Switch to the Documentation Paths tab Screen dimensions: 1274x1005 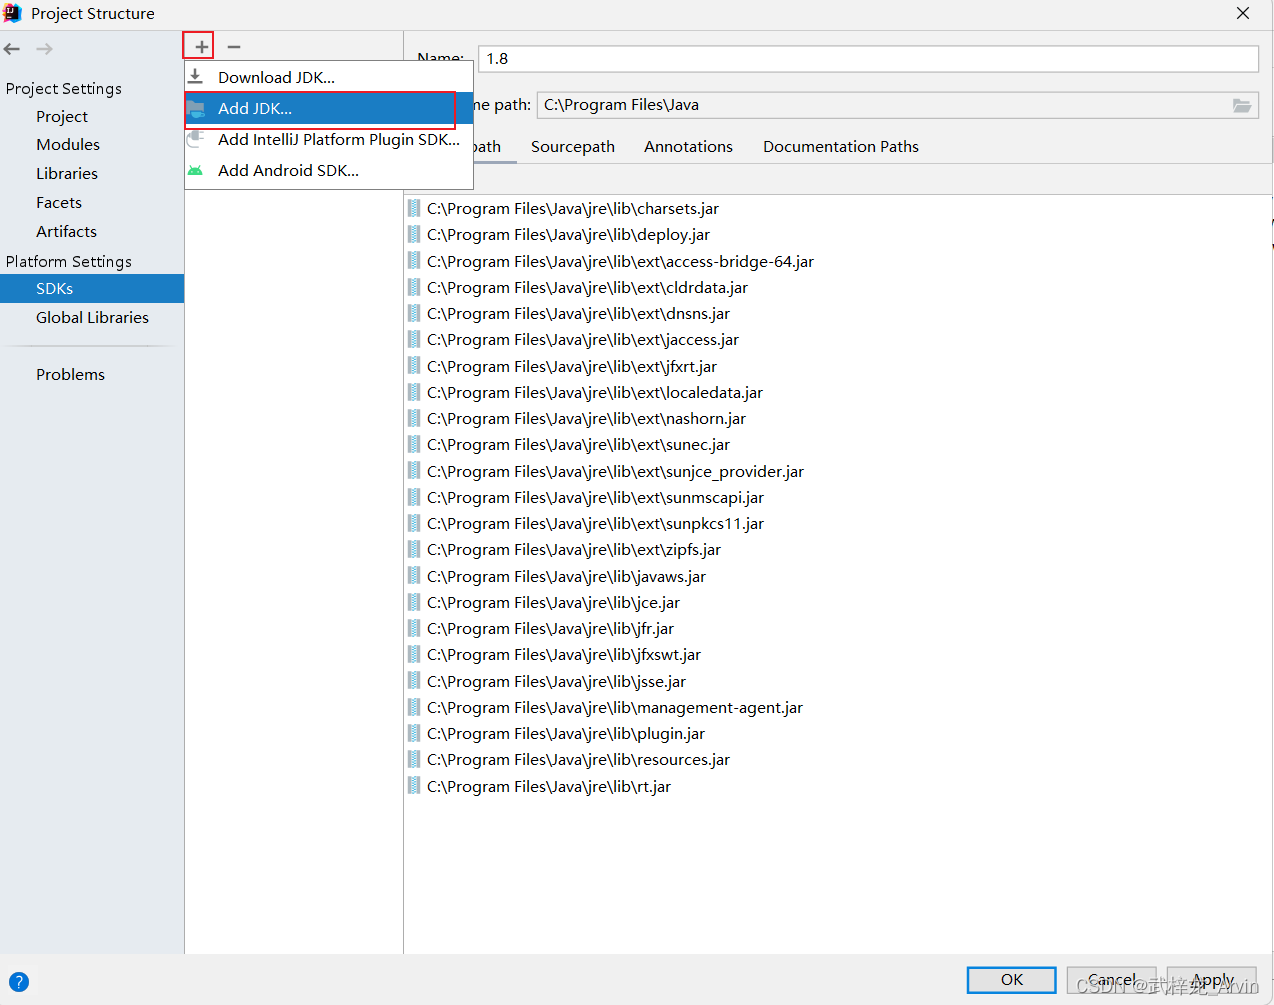841,146
